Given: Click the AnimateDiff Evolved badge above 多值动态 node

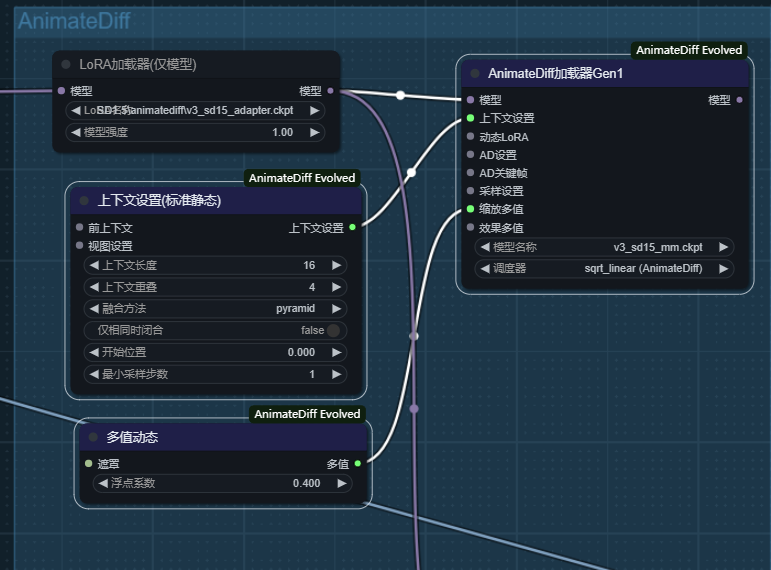Looking at the screenshot, I should (307, 414).
